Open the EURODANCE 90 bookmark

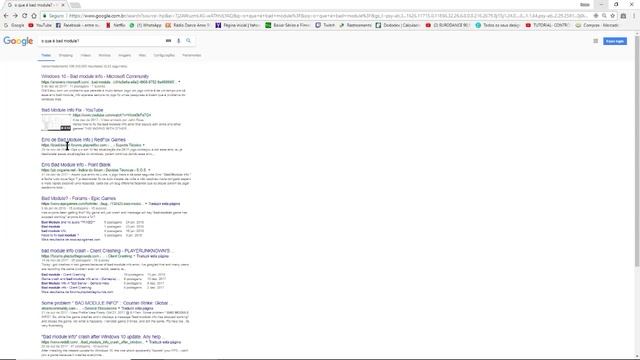coord(448,25)
